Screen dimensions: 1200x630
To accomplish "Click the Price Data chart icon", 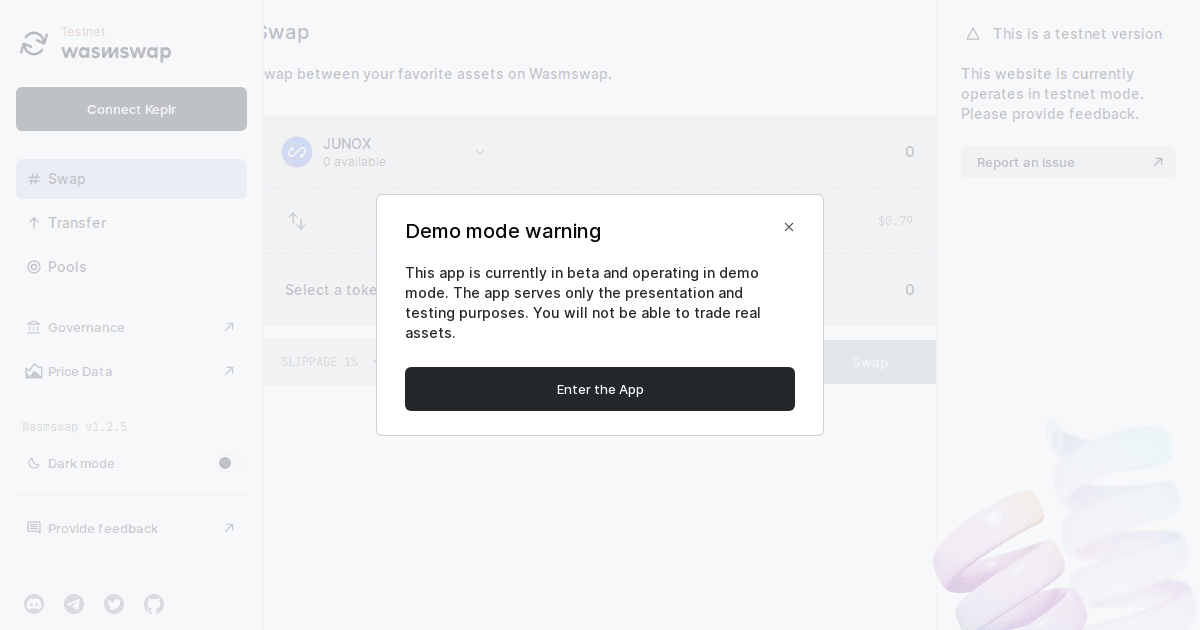I will (x=35, y=371).
